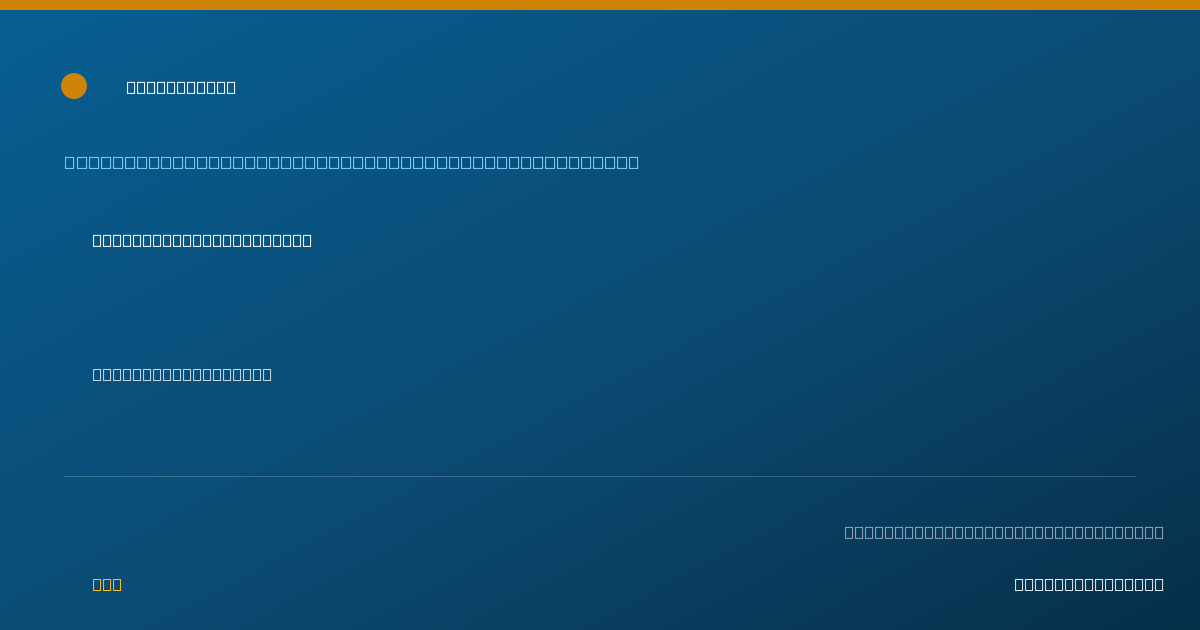Click the first box of light-blue subtitle
The image size is (1200, 630).
[70, 162]
